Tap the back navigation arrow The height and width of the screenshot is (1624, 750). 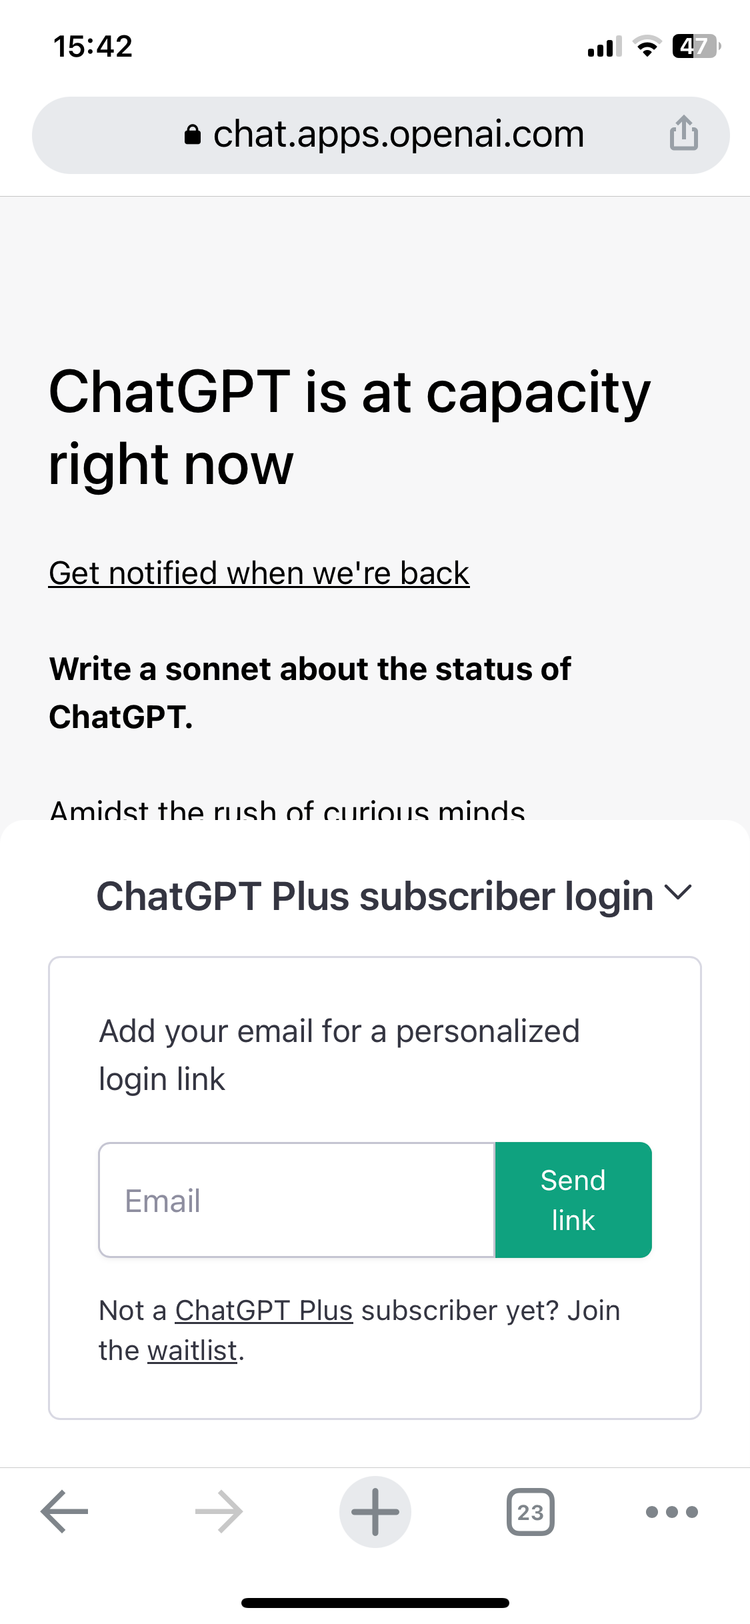pos(63,1512)
